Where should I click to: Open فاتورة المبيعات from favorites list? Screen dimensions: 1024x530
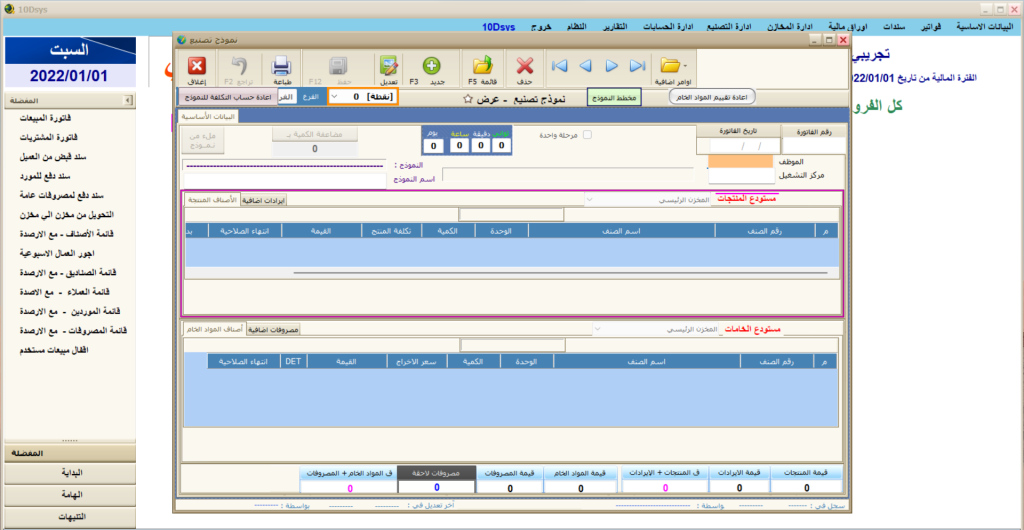click(46, 119)
